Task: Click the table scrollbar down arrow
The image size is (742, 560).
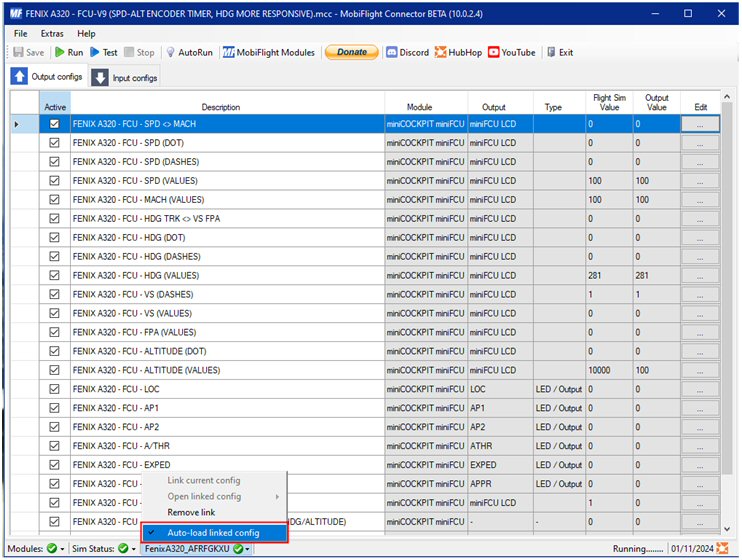Action: point(727,529)
